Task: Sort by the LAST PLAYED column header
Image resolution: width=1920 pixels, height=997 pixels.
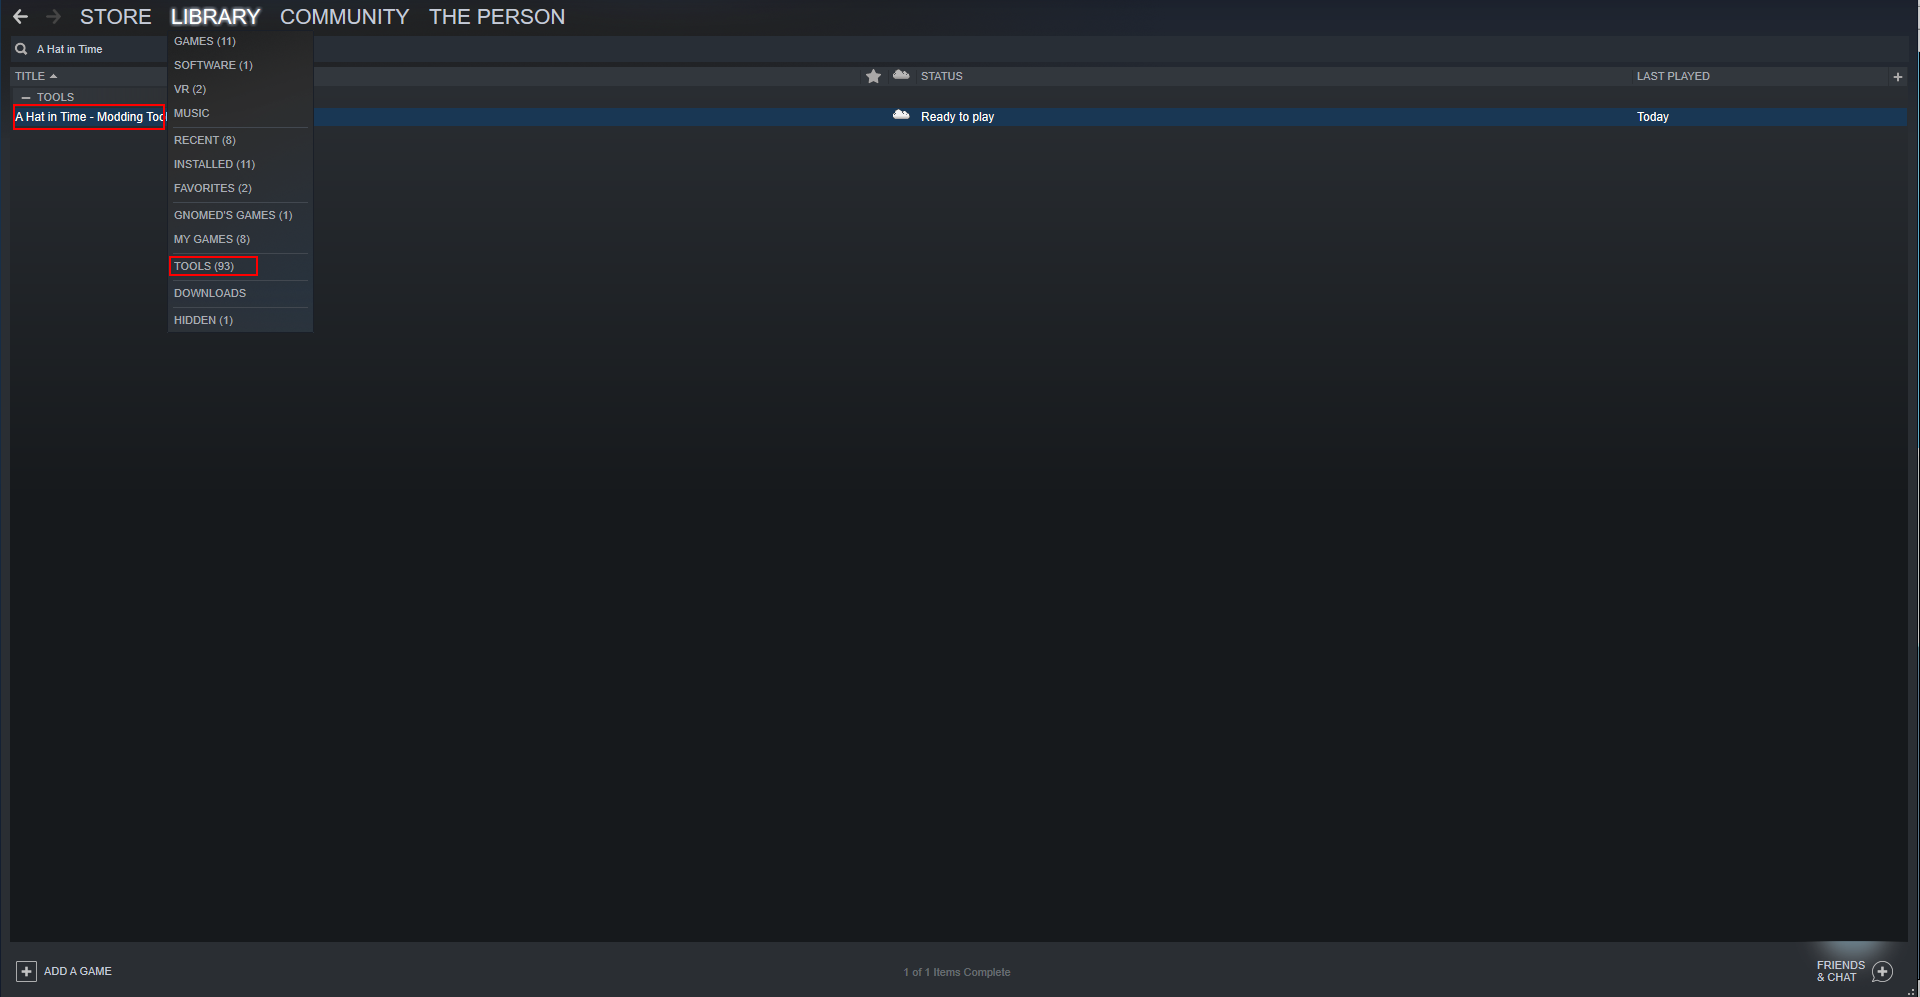Action: coord(1673,76)
